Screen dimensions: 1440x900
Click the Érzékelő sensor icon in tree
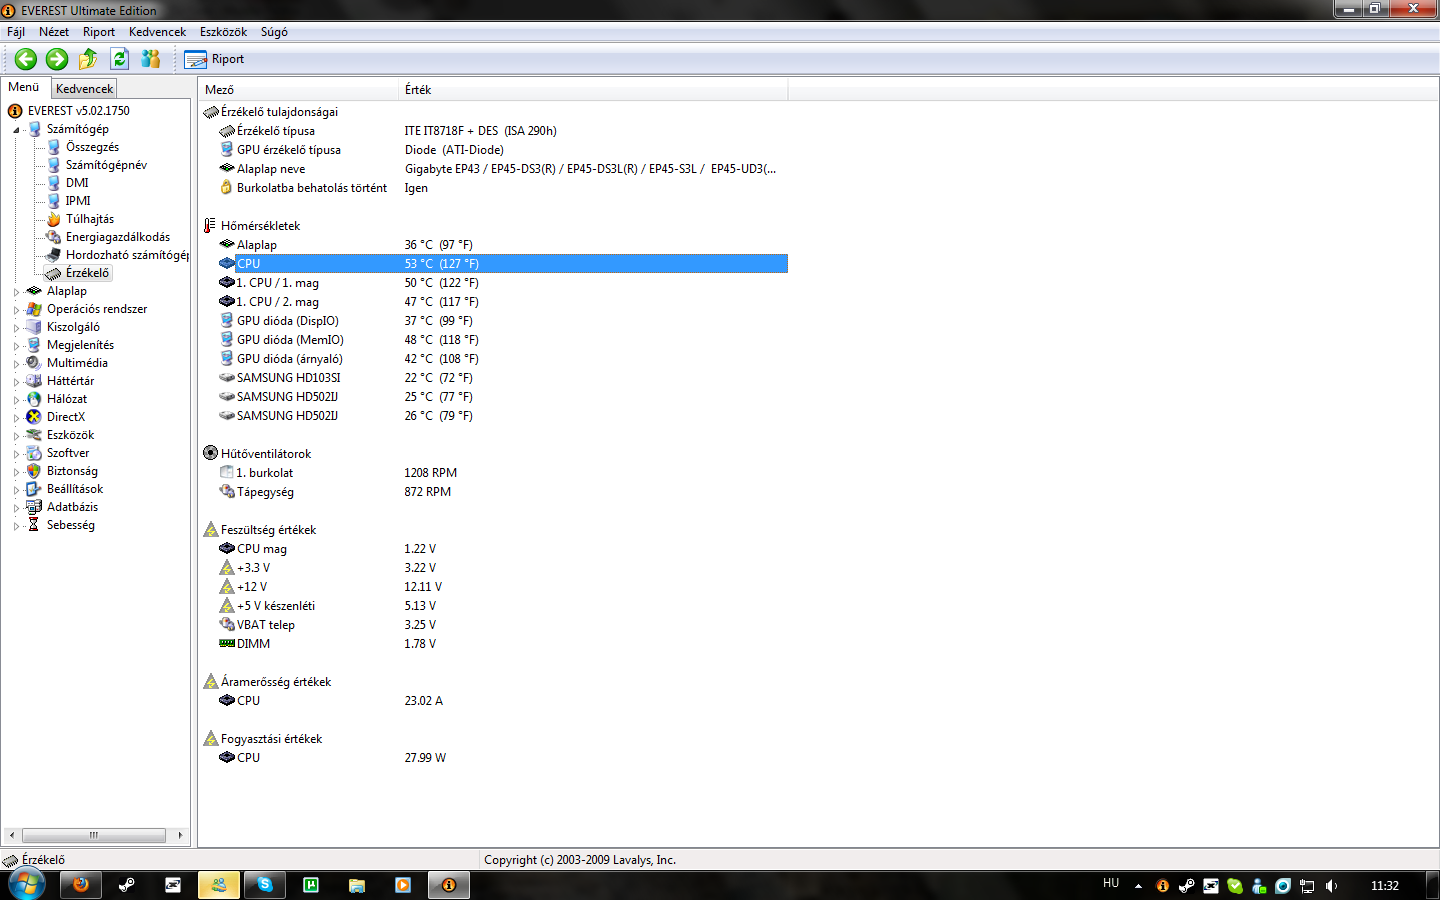[54, 273]
